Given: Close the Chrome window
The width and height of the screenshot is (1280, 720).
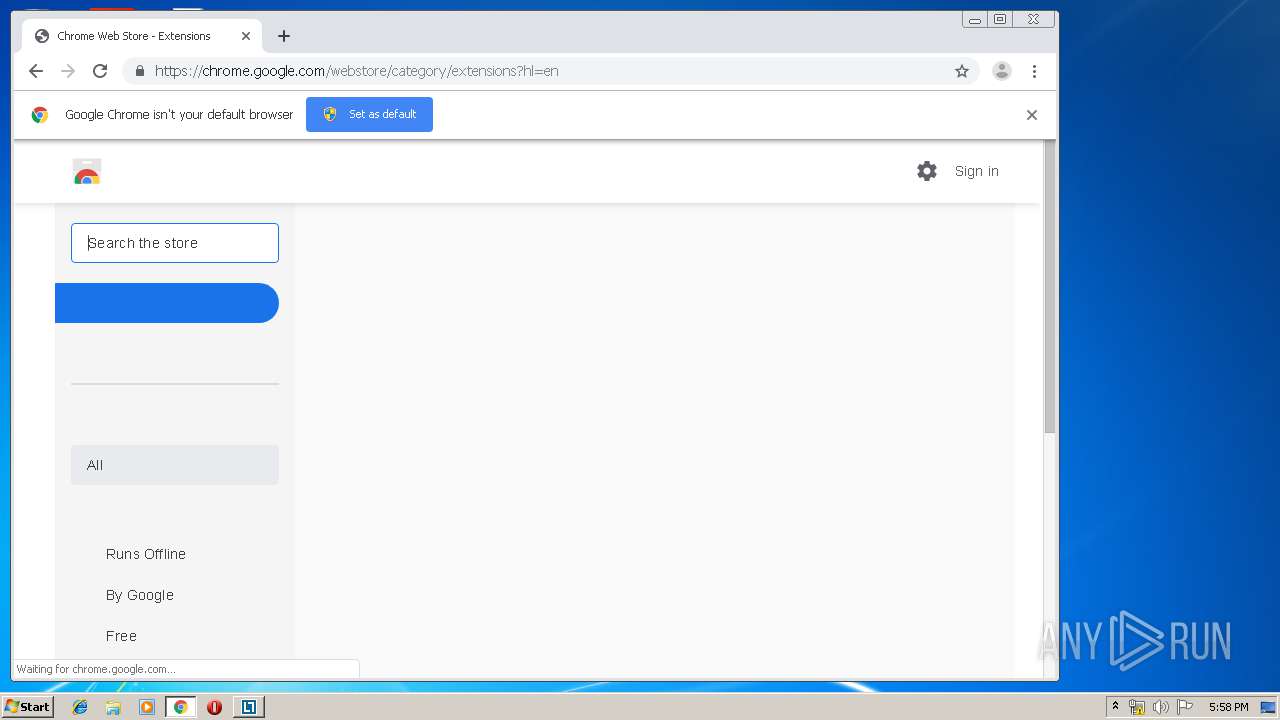Looking at the screenshot, I should pyautogui.click(x=1033, y=19).
